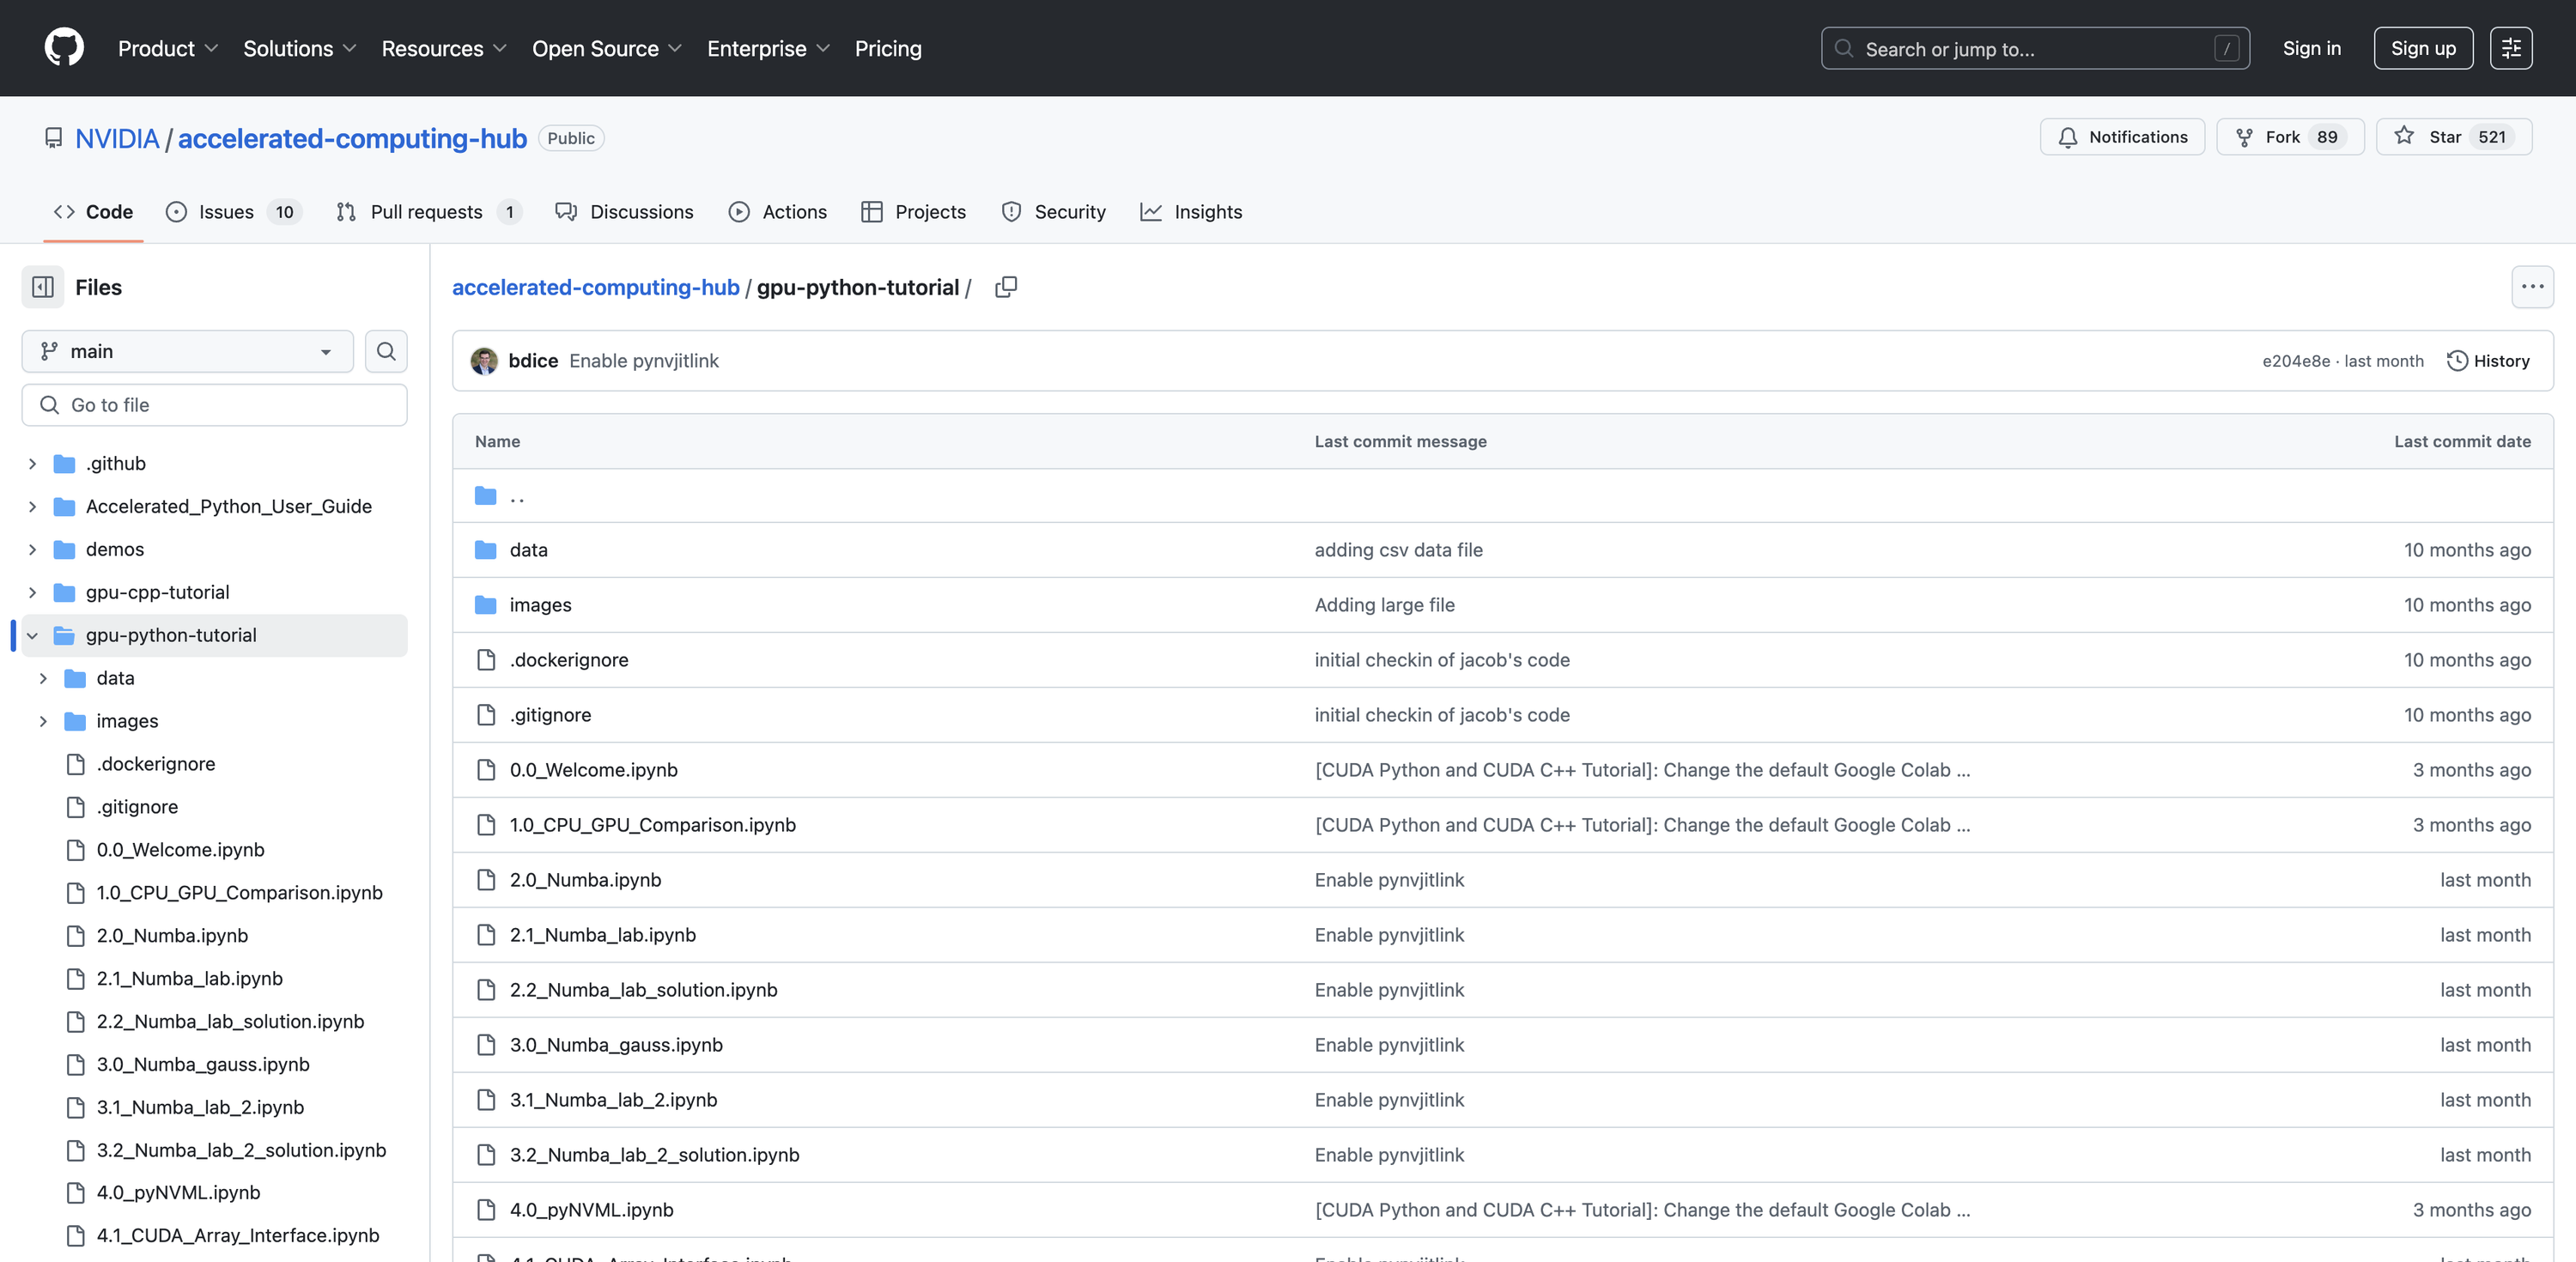Click folder icon next to demos in tree

point(65,550)
